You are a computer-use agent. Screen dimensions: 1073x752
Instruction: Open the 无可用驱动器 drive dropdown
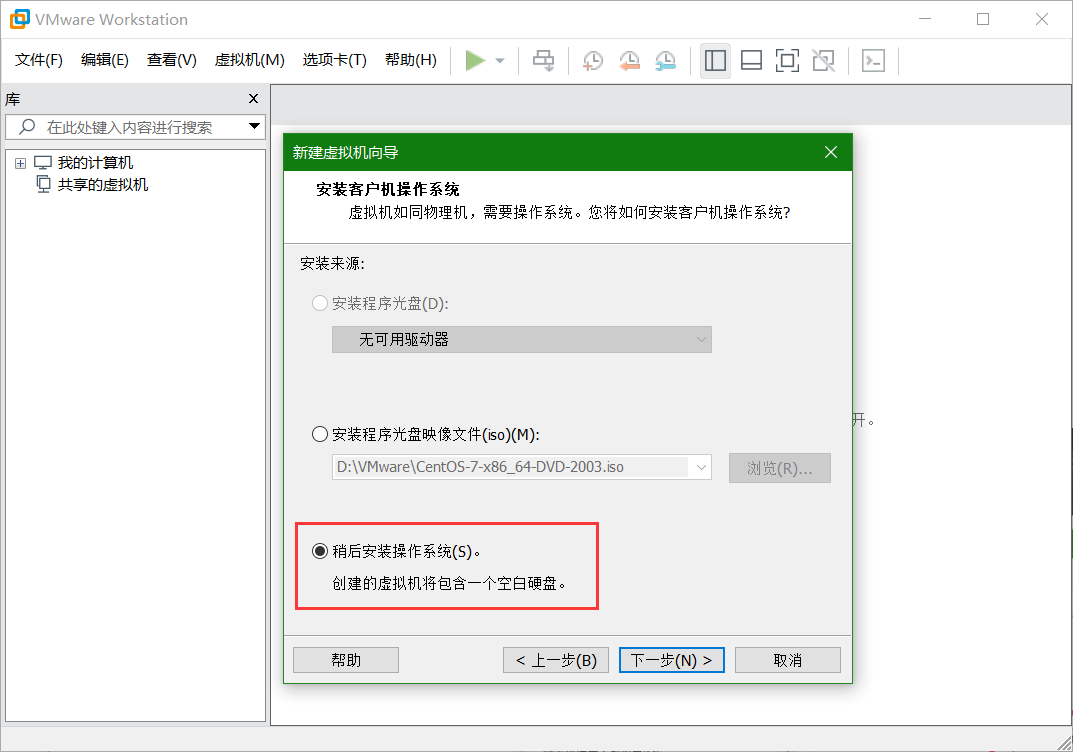521,339
